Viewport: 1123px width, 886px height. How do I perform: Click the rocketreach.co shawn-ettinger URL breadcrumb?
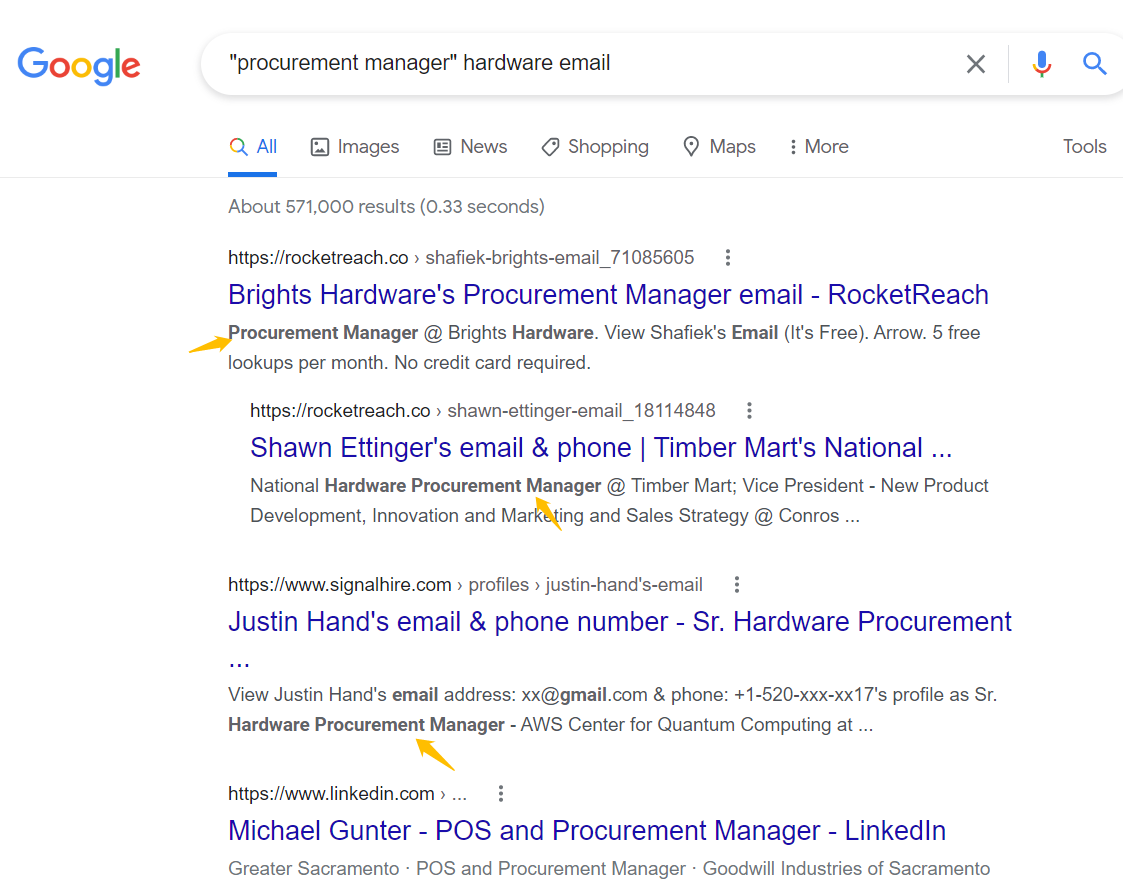click(483, 410)
